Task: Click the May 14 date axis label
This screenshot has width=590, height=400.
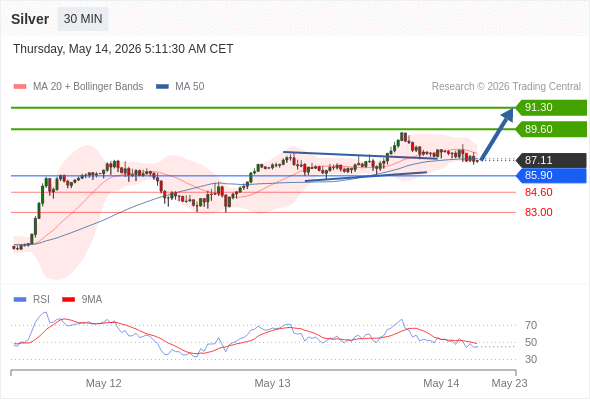Action: tap(441, 383)
